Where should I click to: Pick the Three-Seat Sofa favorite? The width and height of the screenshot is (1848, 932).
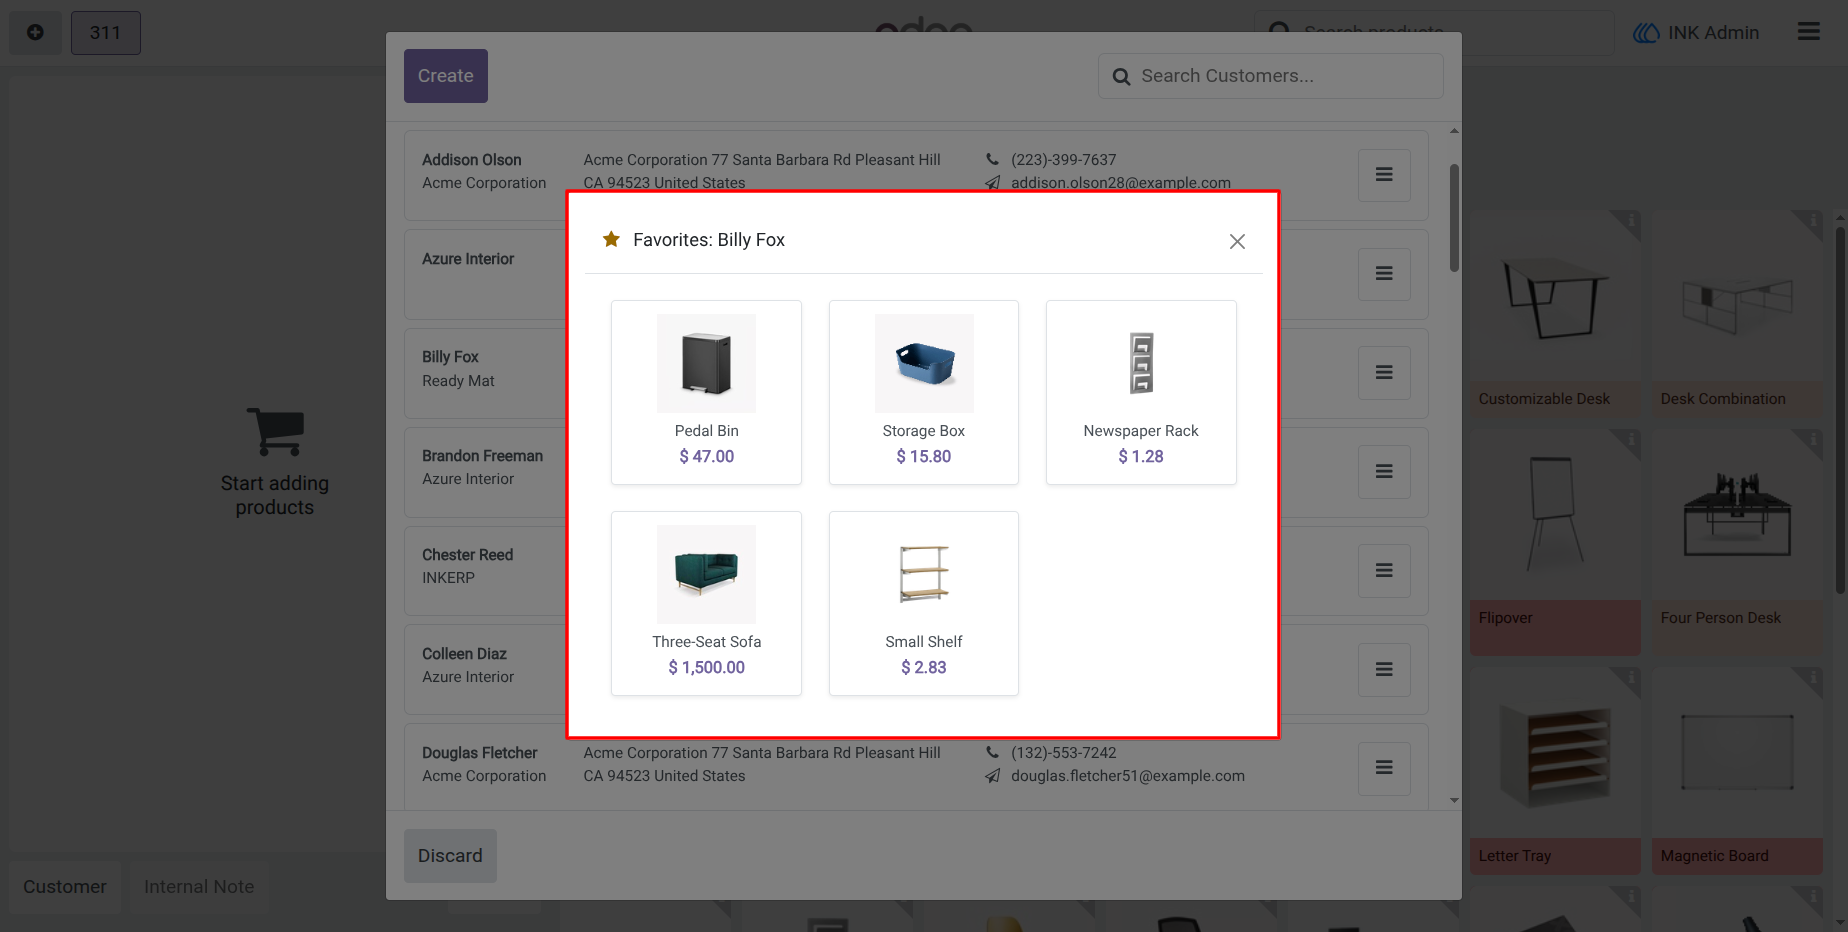tap(706, 603)
